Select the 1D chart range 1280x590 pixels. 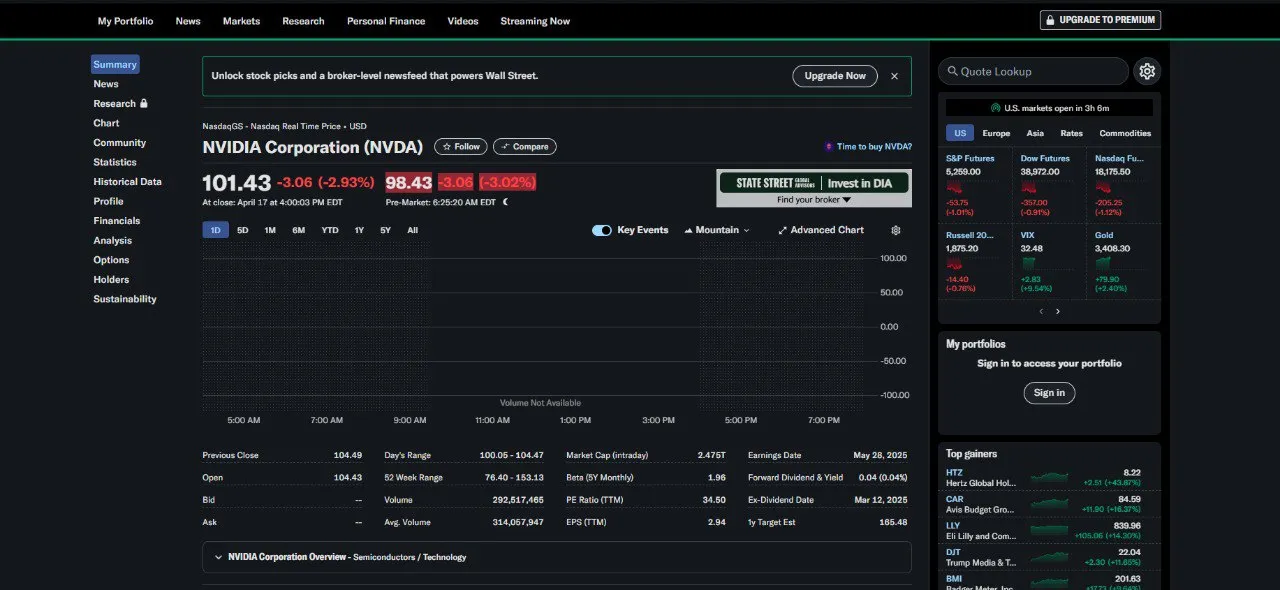pyautogui.click(x=216, y=230)
